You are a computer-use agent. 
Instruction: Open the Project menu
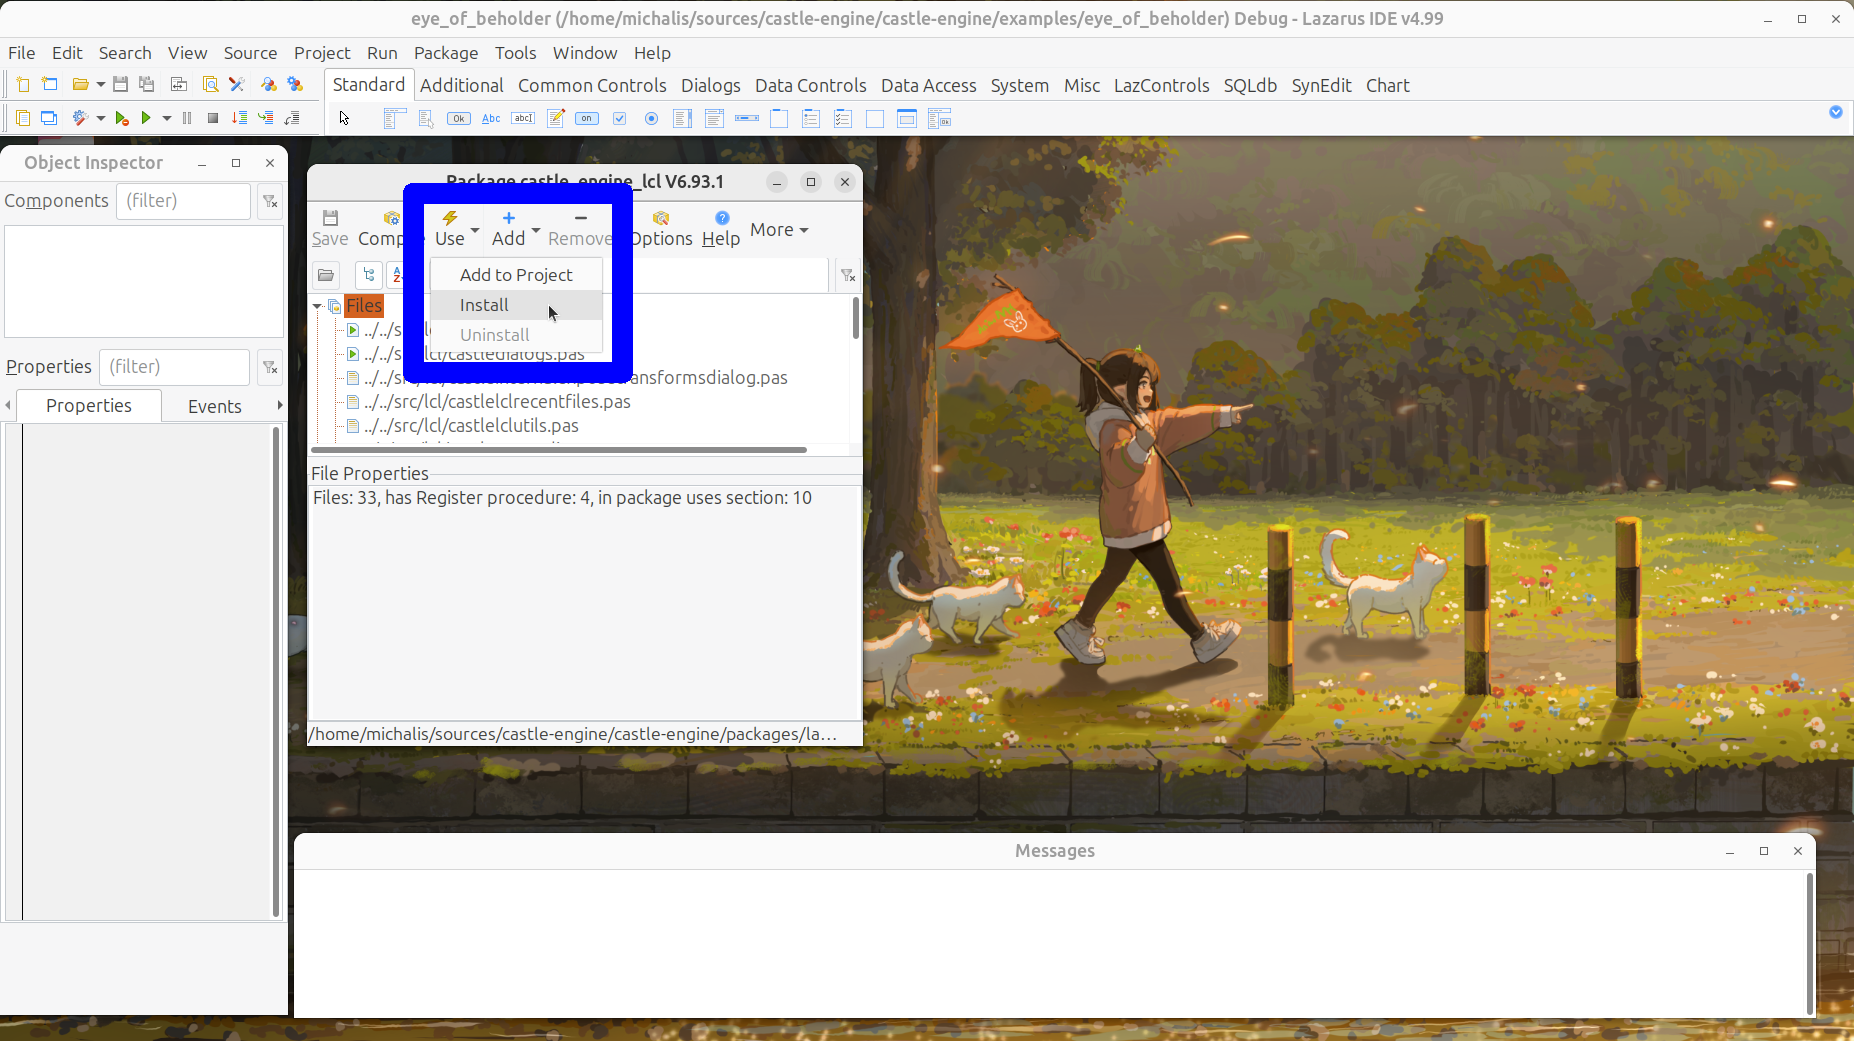click(322, 53)
